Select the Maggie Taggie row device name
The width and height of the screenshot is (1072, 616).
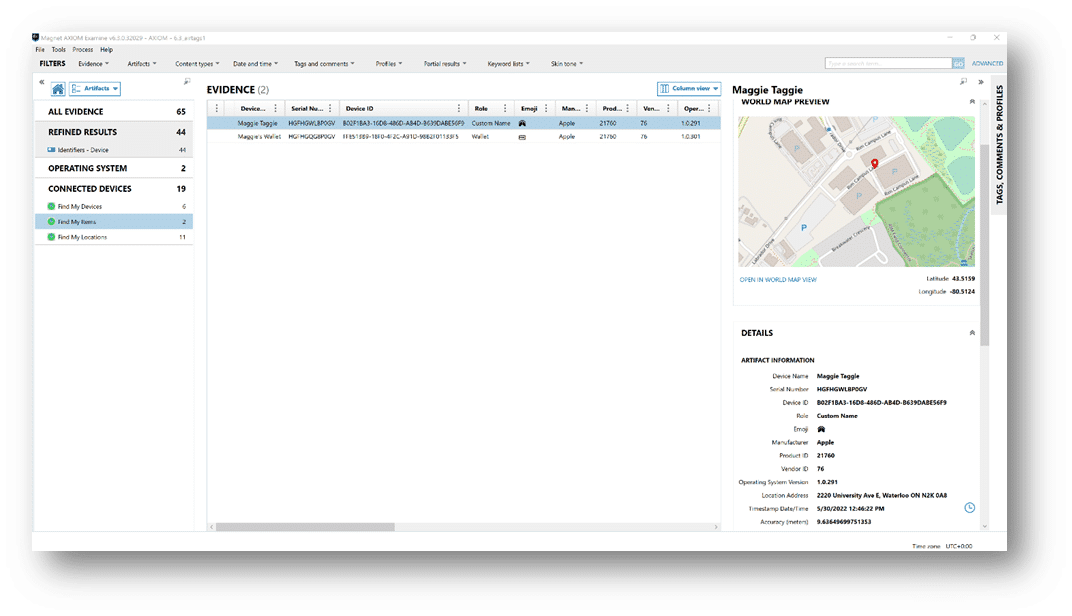pyautogui.click(x=258, y=124)
